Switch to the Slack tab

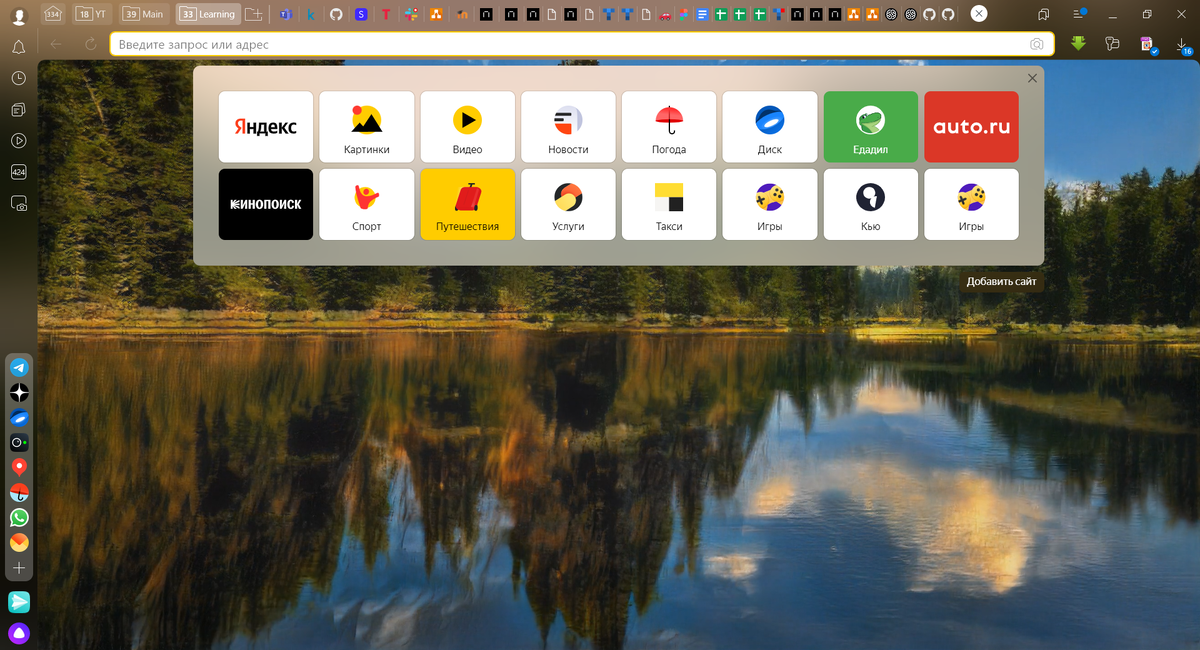[x=410, y=15]
